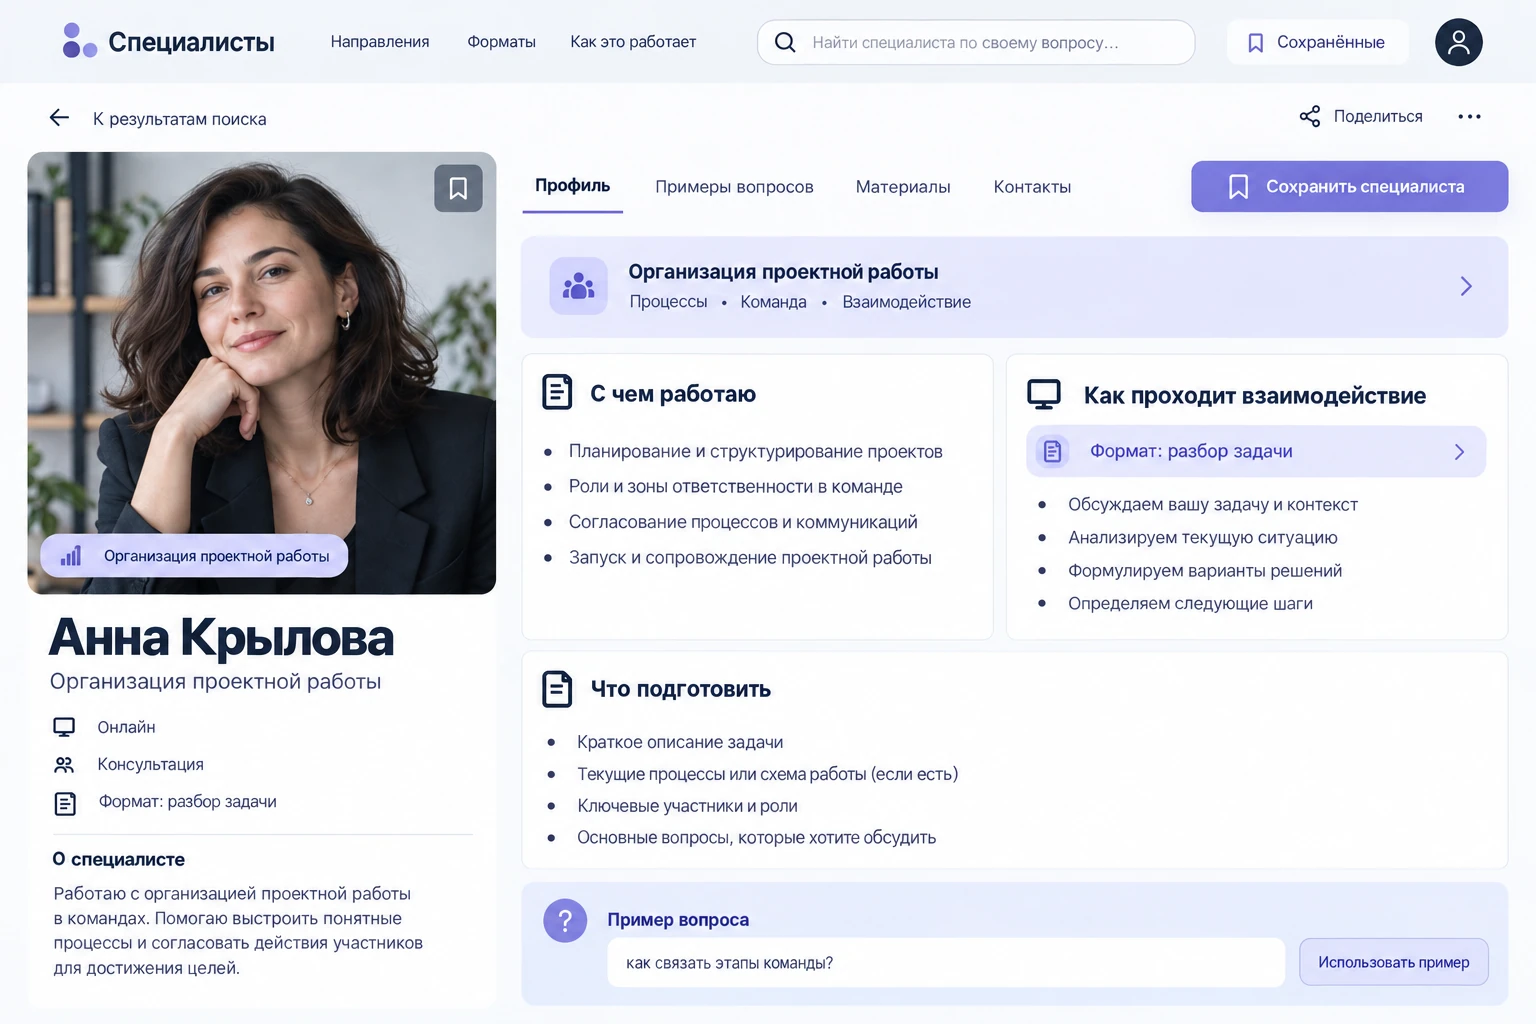Image resolution: width=1536 pixels, height=1024 pixels.
Task: Click the document icon in left sidebar format row
Action: [65, 803]
